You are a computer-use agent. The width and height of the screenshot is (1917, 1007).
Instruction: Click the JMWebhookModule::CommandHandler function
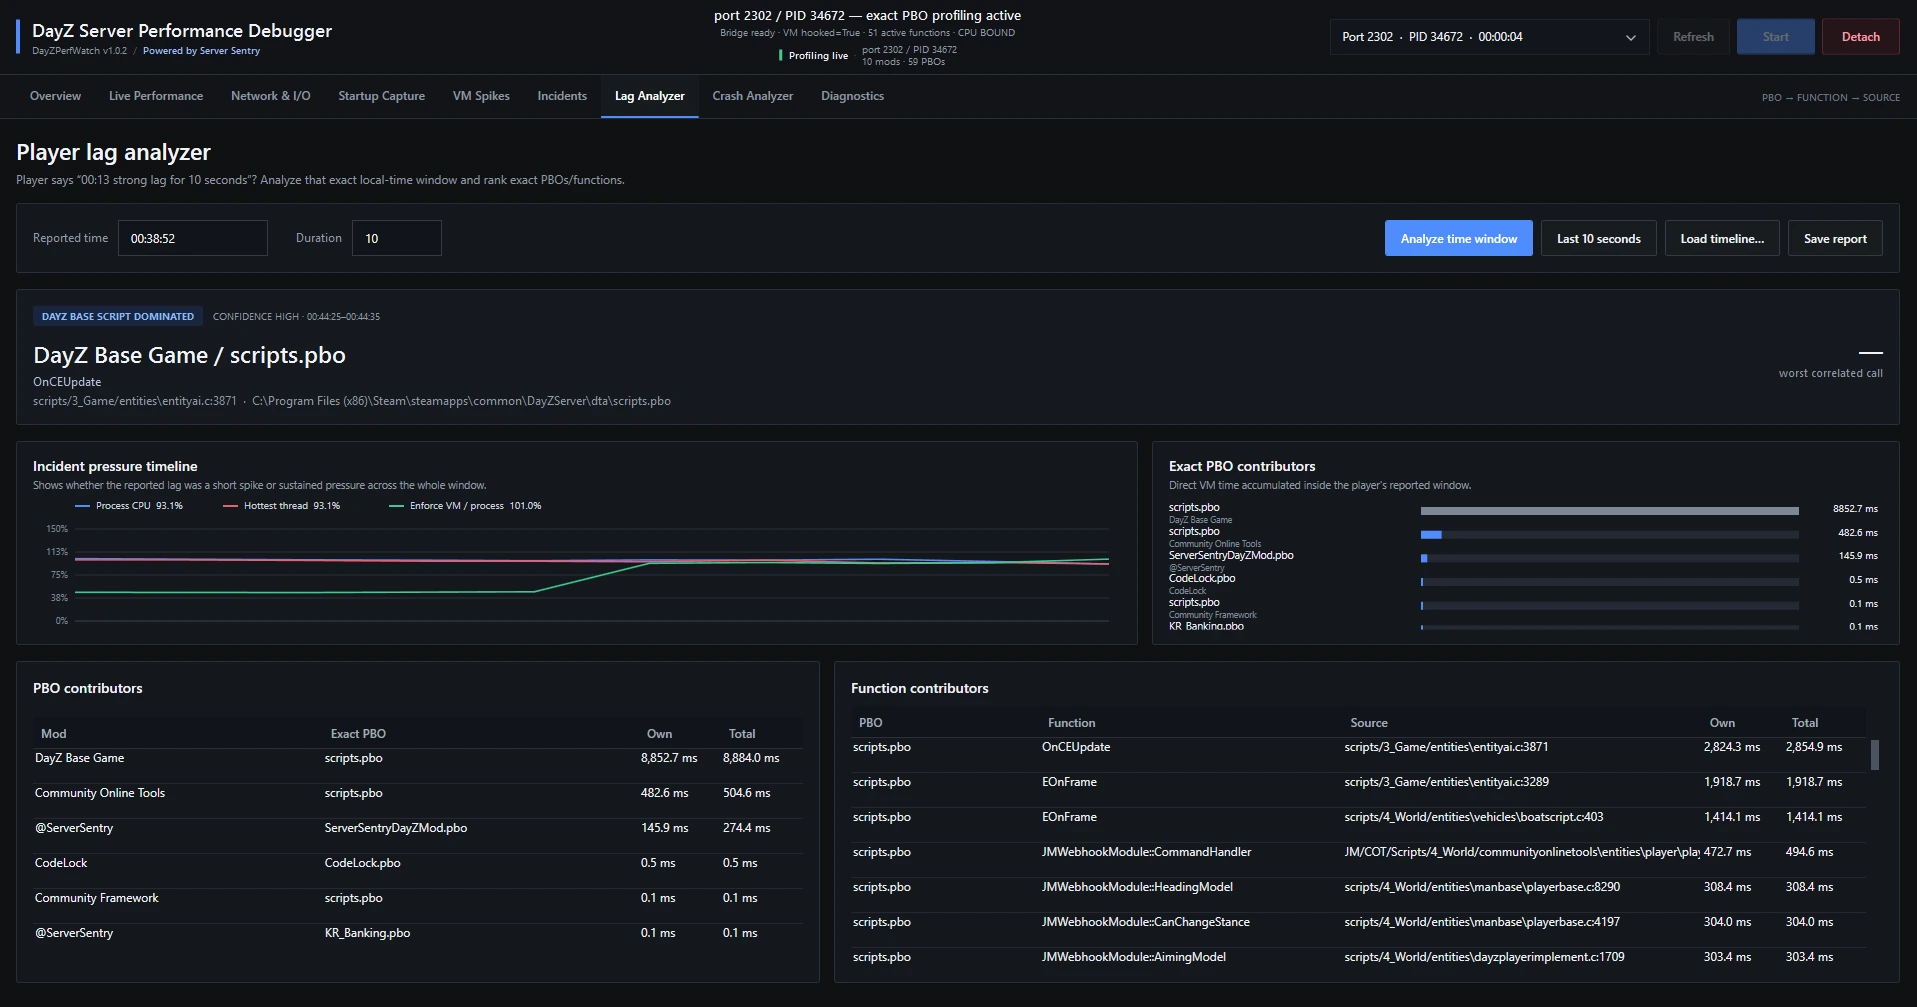[1146, 852]
